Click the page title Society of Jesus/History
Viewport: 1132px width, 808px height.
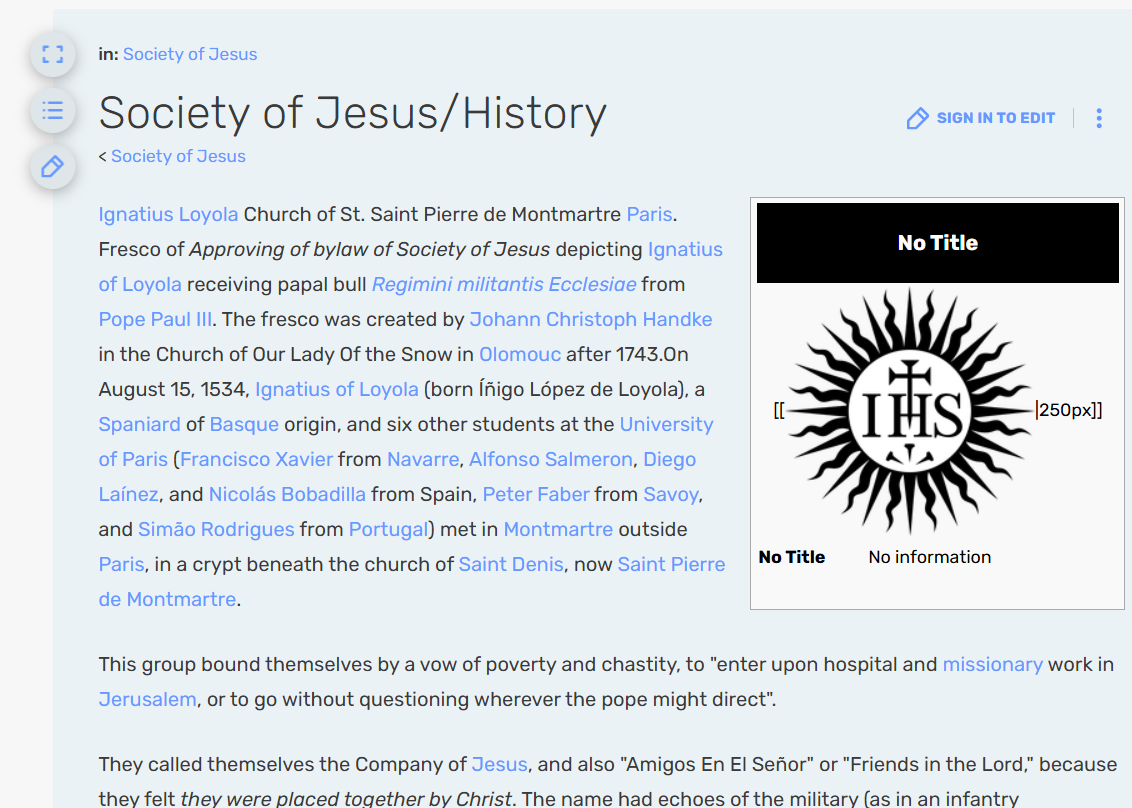click(352, 113)
